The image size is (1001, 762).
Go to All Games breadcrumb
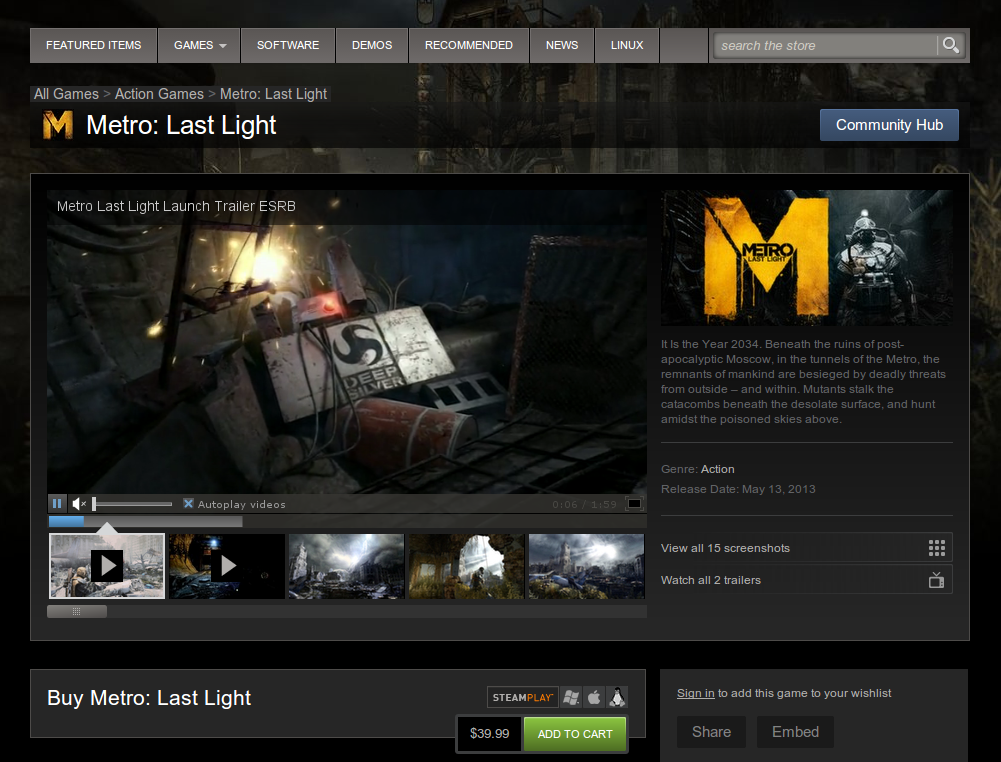(x=66, y=94)
